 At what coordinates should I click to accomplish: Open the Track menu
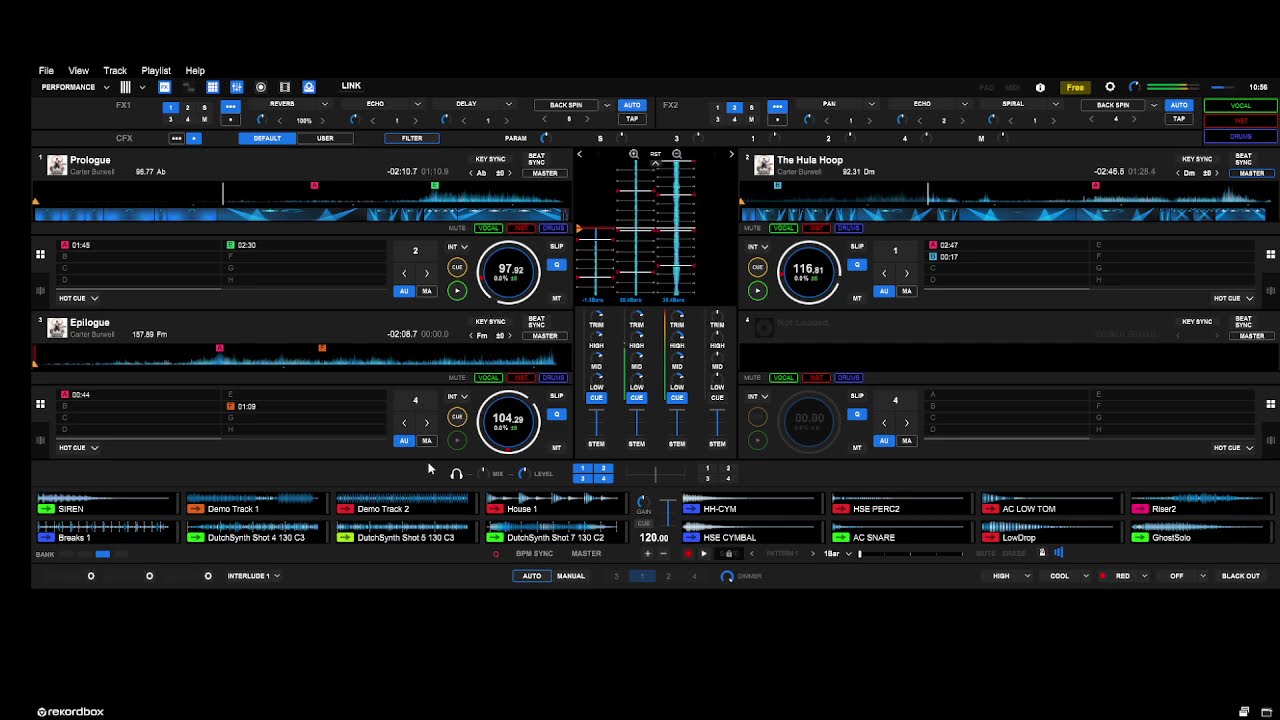point(115,71)
